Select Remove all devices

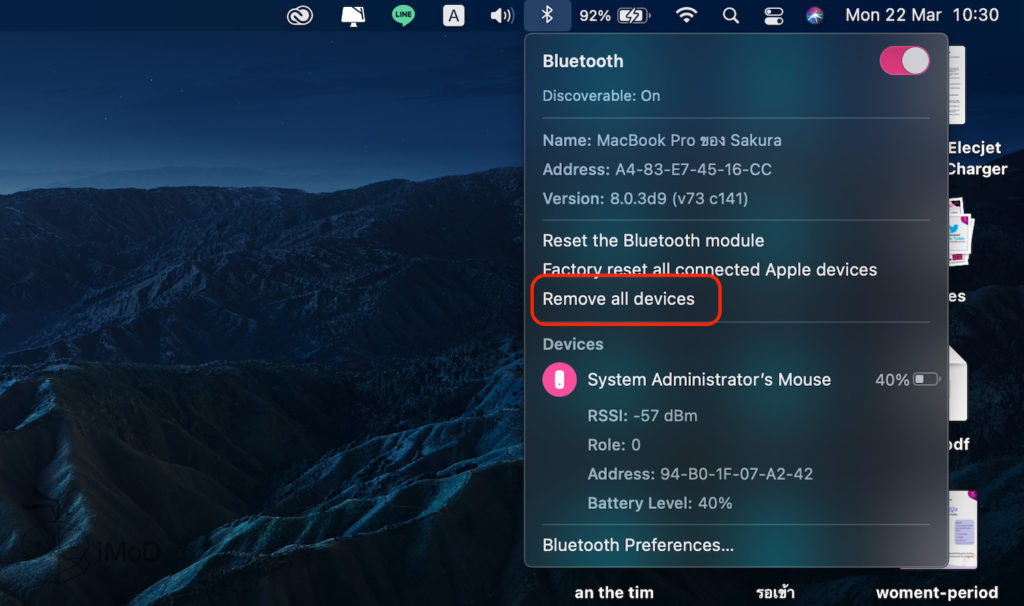[618, 299]
